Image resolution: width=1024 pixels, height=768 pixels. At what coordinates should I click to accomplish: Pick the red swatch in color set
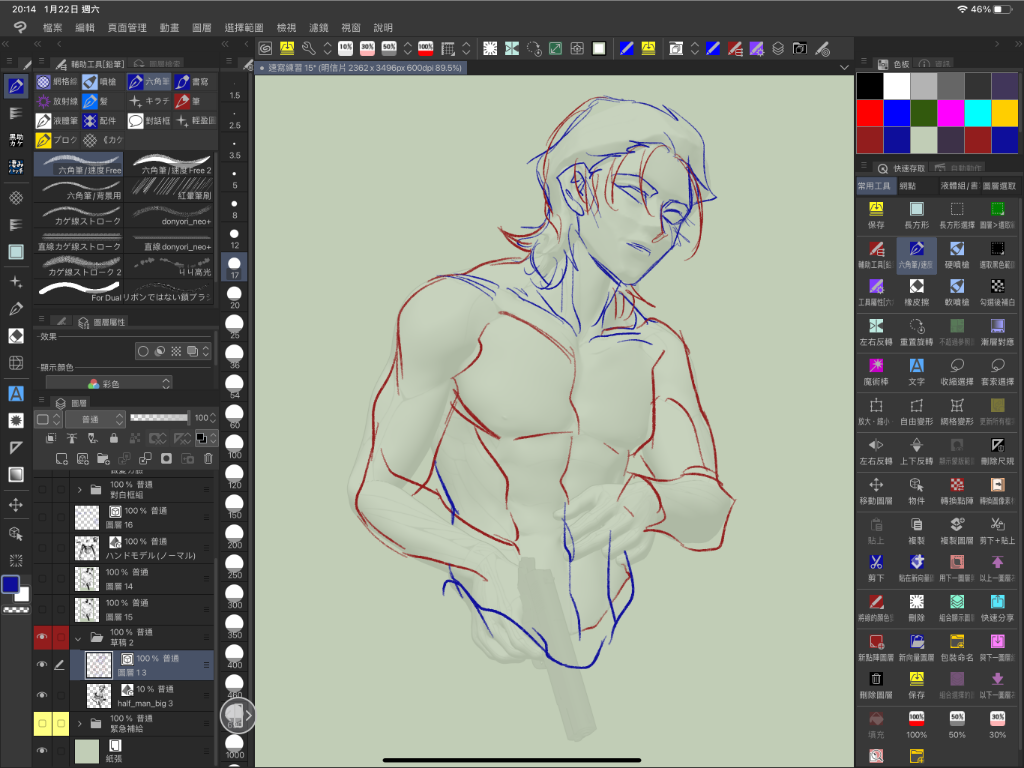point(870,113)
